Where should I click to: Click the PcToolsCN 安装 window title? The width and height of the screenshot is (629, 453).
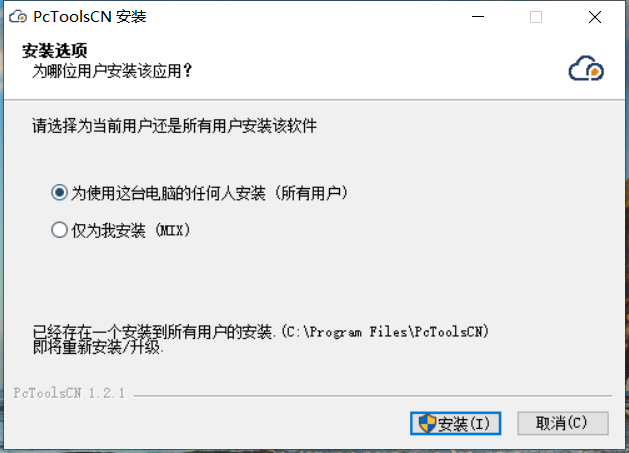click(90, 17)
